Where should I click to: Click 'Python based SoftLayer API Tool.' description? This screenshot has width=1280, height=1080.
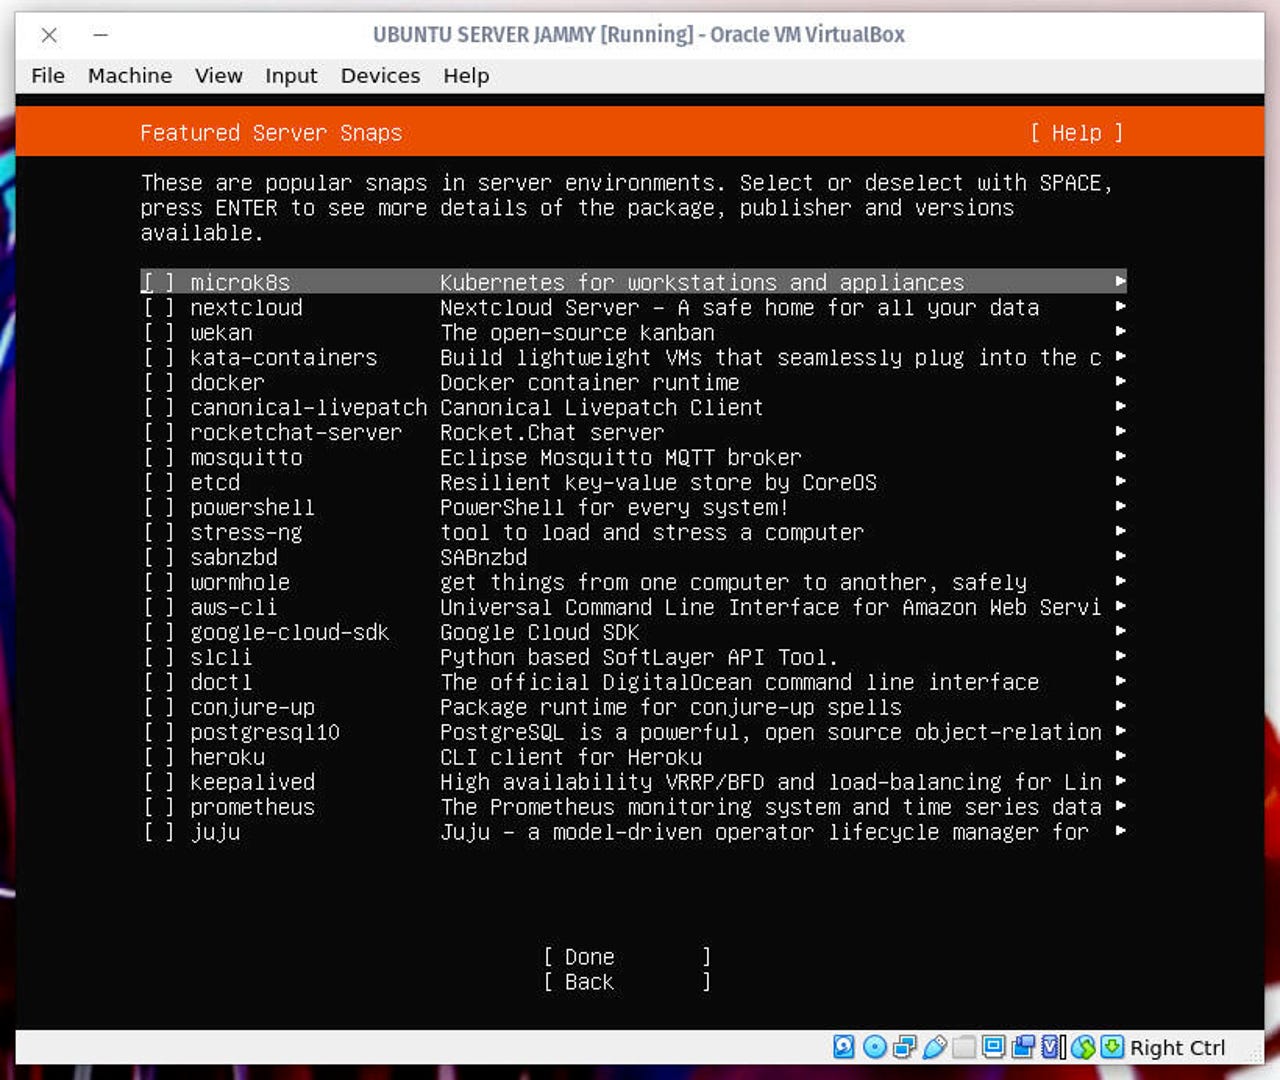639,657
